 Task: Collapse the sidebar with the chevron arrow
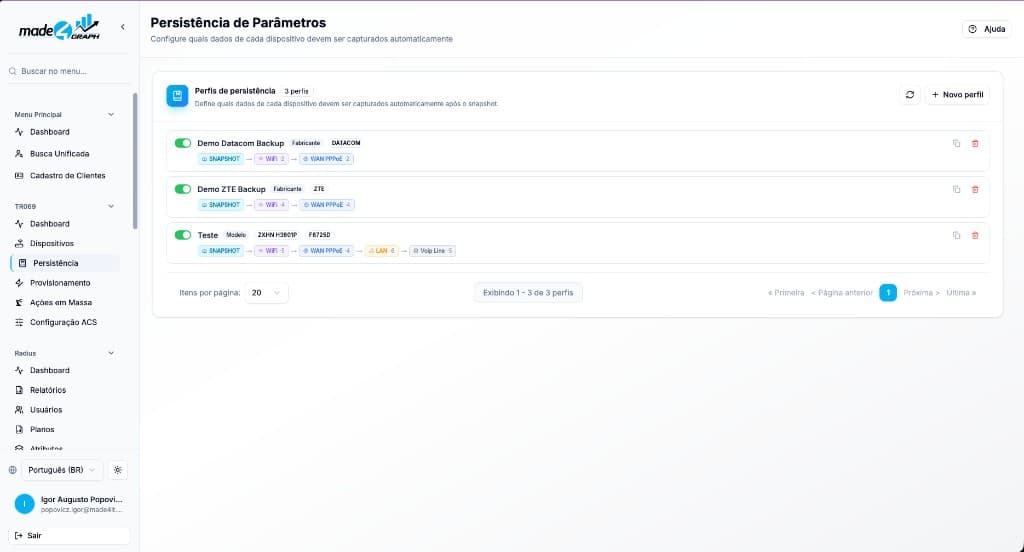123,27
